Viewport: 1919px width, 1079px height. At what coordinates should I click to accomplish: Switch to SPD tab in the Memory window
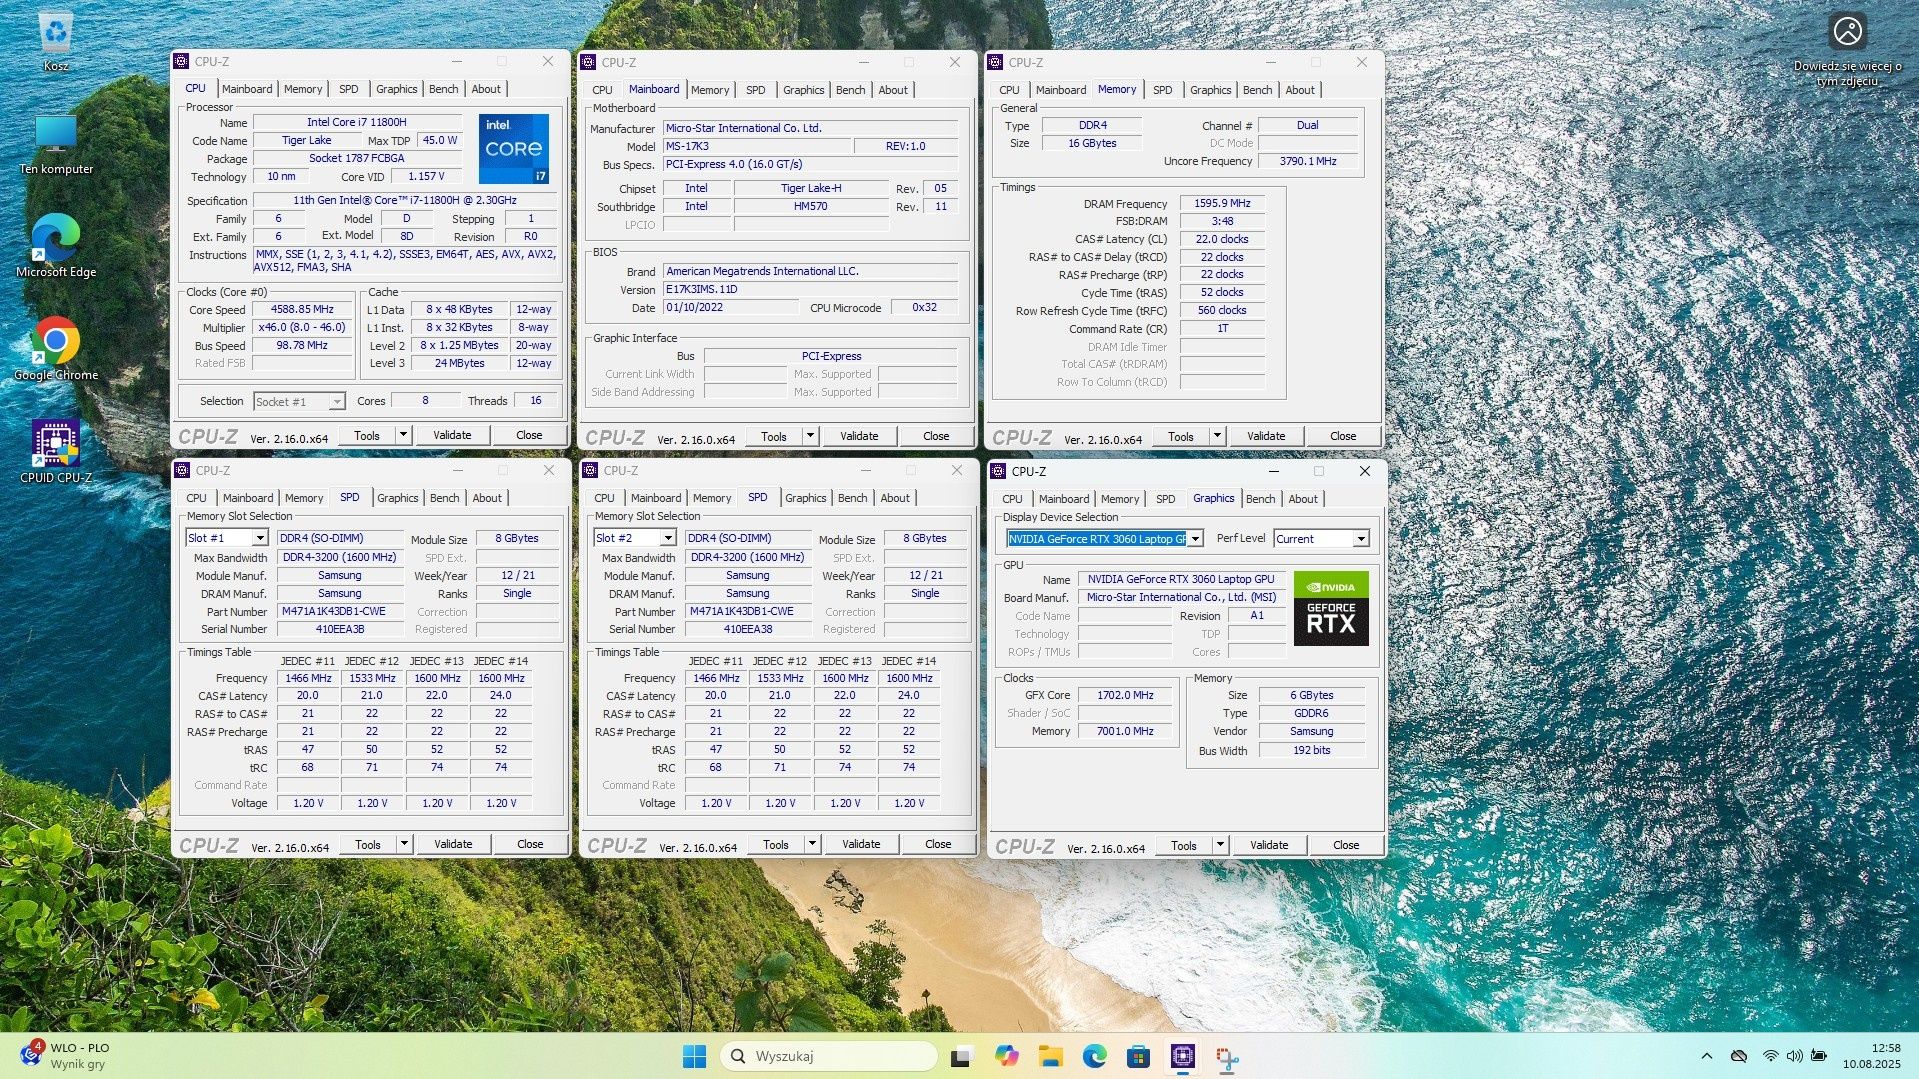[x=1162, y=90]
